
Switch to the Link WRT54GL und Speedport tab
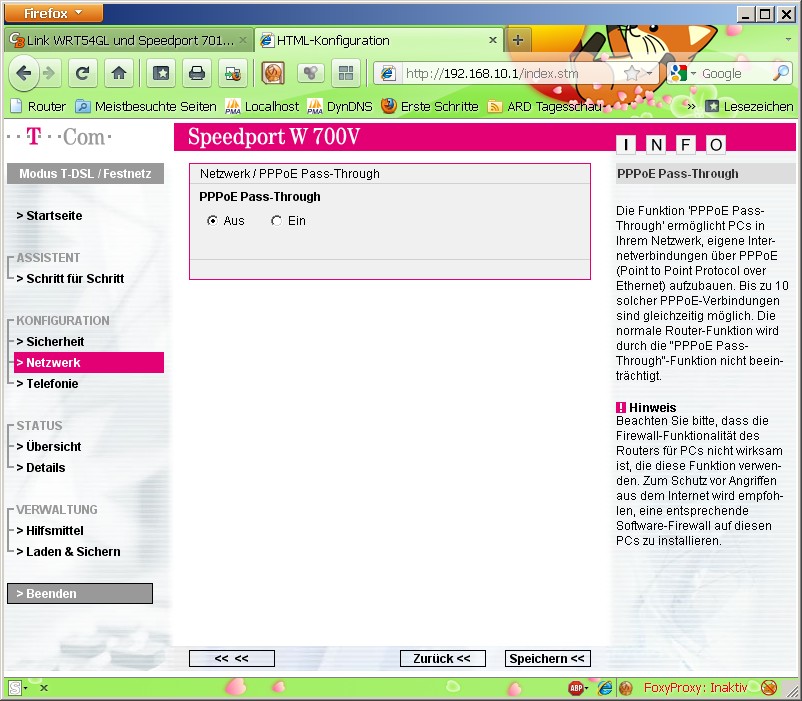(128, 40)
